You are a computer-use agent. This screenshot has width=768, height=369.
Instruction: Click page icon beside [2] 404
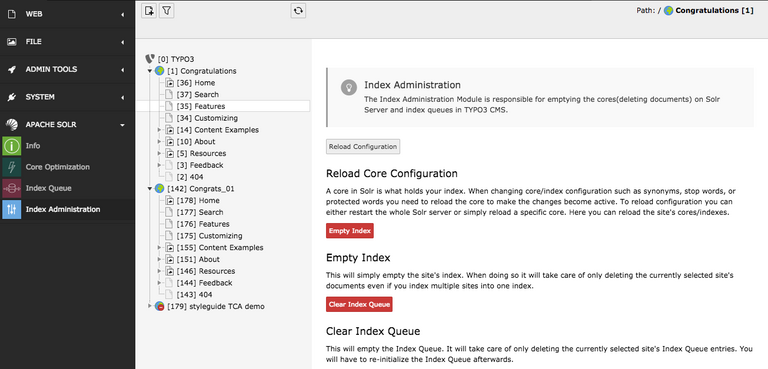(x=169, y=177)
